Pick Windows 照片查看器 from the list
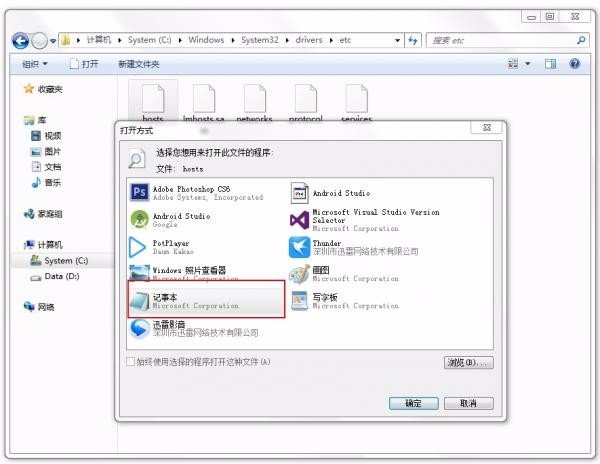Image resolution: width=600 pixels, height=464 pixels. point(207,273)
